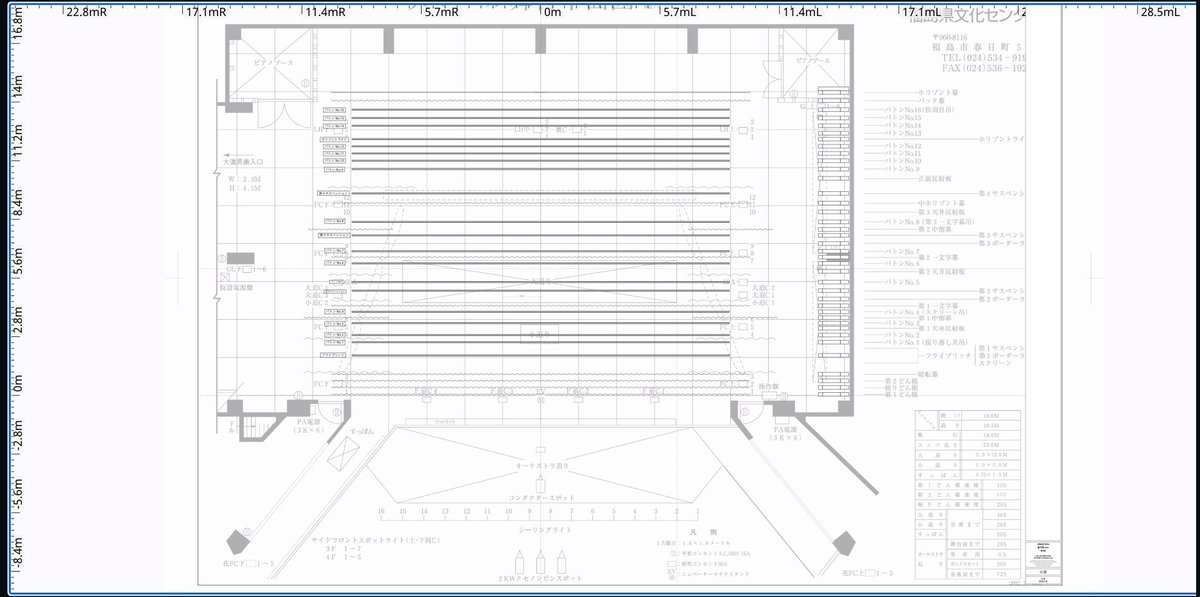Click the 17.1mR mark on the horizontal ruler
Image resolution: width=1200 pixels, height=597 pixels.
pos(206,13)
